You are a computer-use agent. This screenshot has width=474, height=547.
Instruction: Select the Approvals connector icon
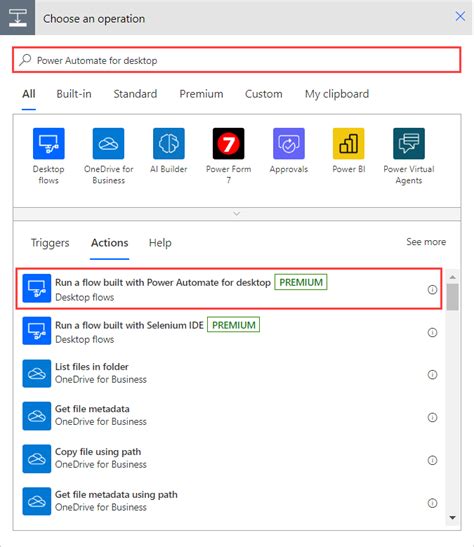289,143
